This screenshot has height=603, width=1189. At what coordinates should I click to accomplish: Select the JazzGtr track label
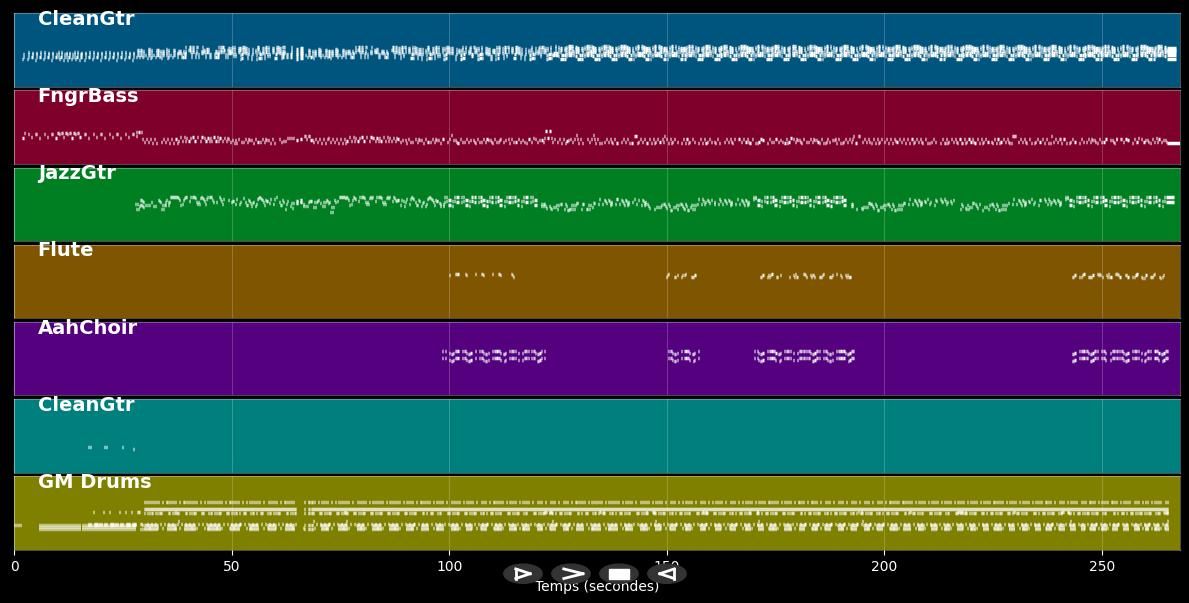(77, 173)
